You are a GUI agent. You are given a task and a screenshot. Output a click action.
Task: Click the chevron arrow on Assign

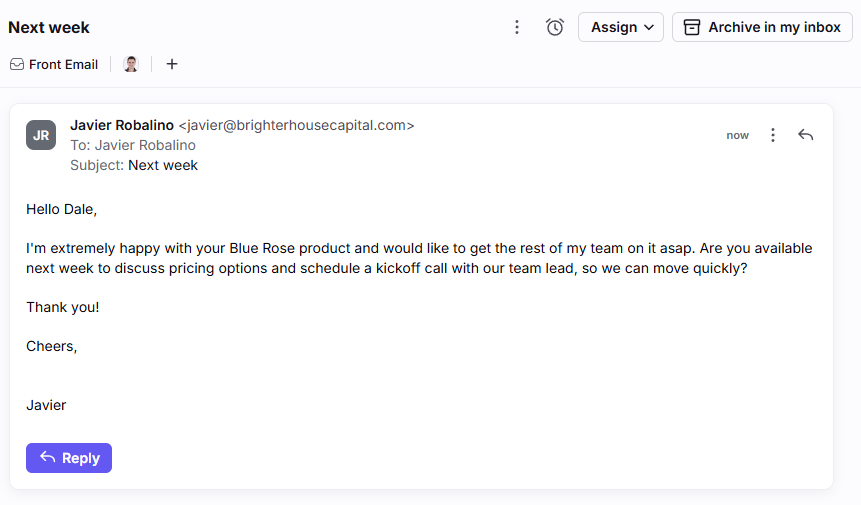coord(649,27)
